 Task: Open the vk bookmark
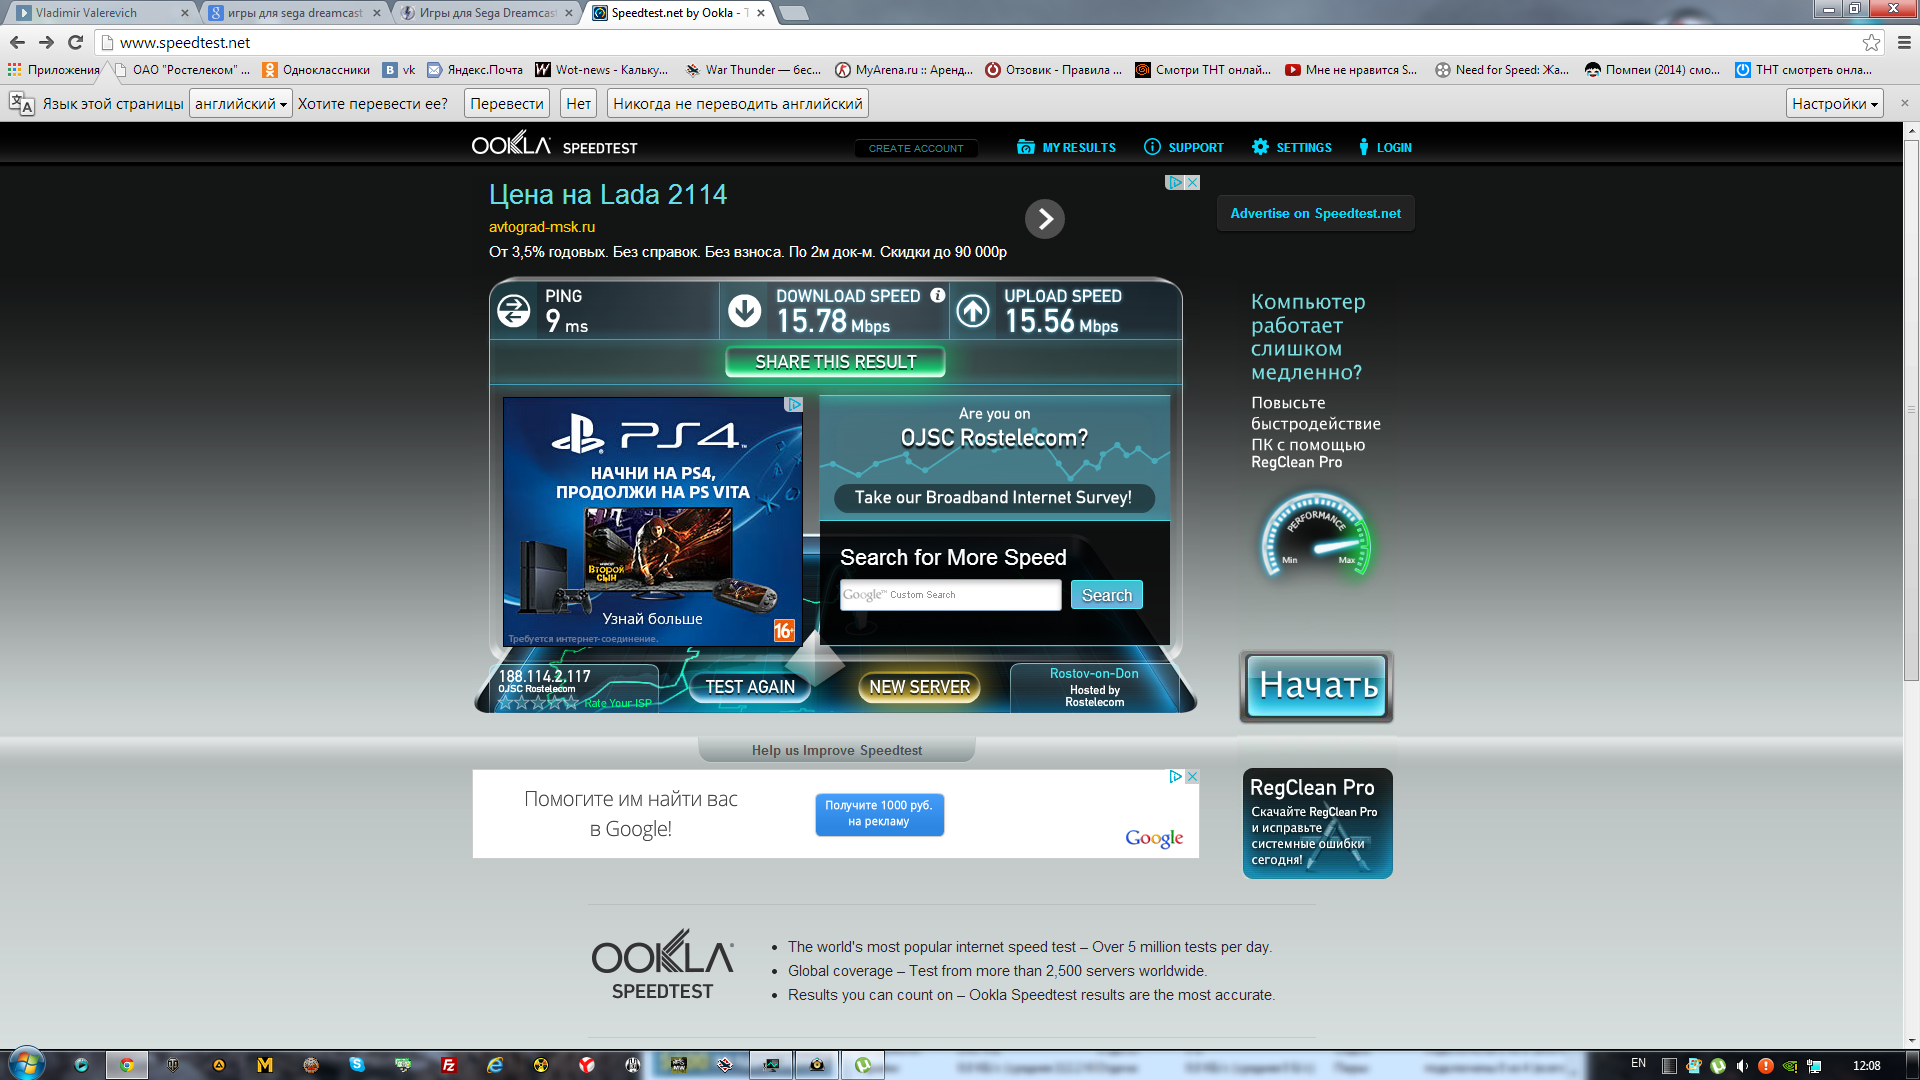399,70
